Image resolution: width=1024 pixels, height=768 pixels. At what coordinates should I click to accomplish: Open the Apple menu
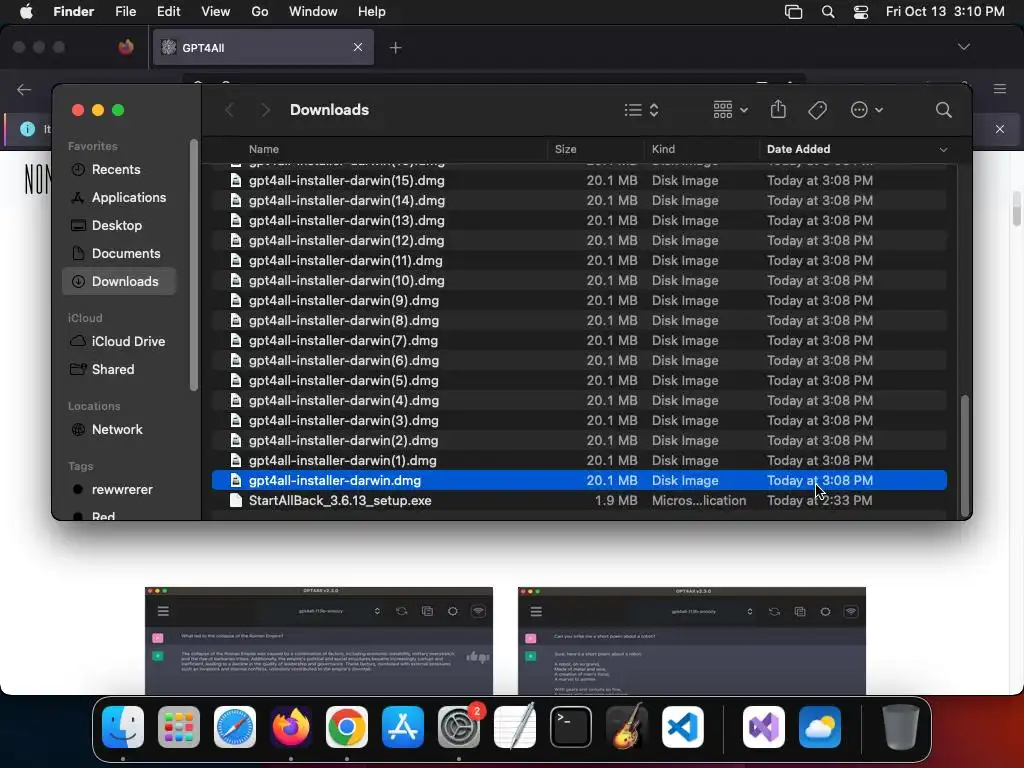(26, 12)
